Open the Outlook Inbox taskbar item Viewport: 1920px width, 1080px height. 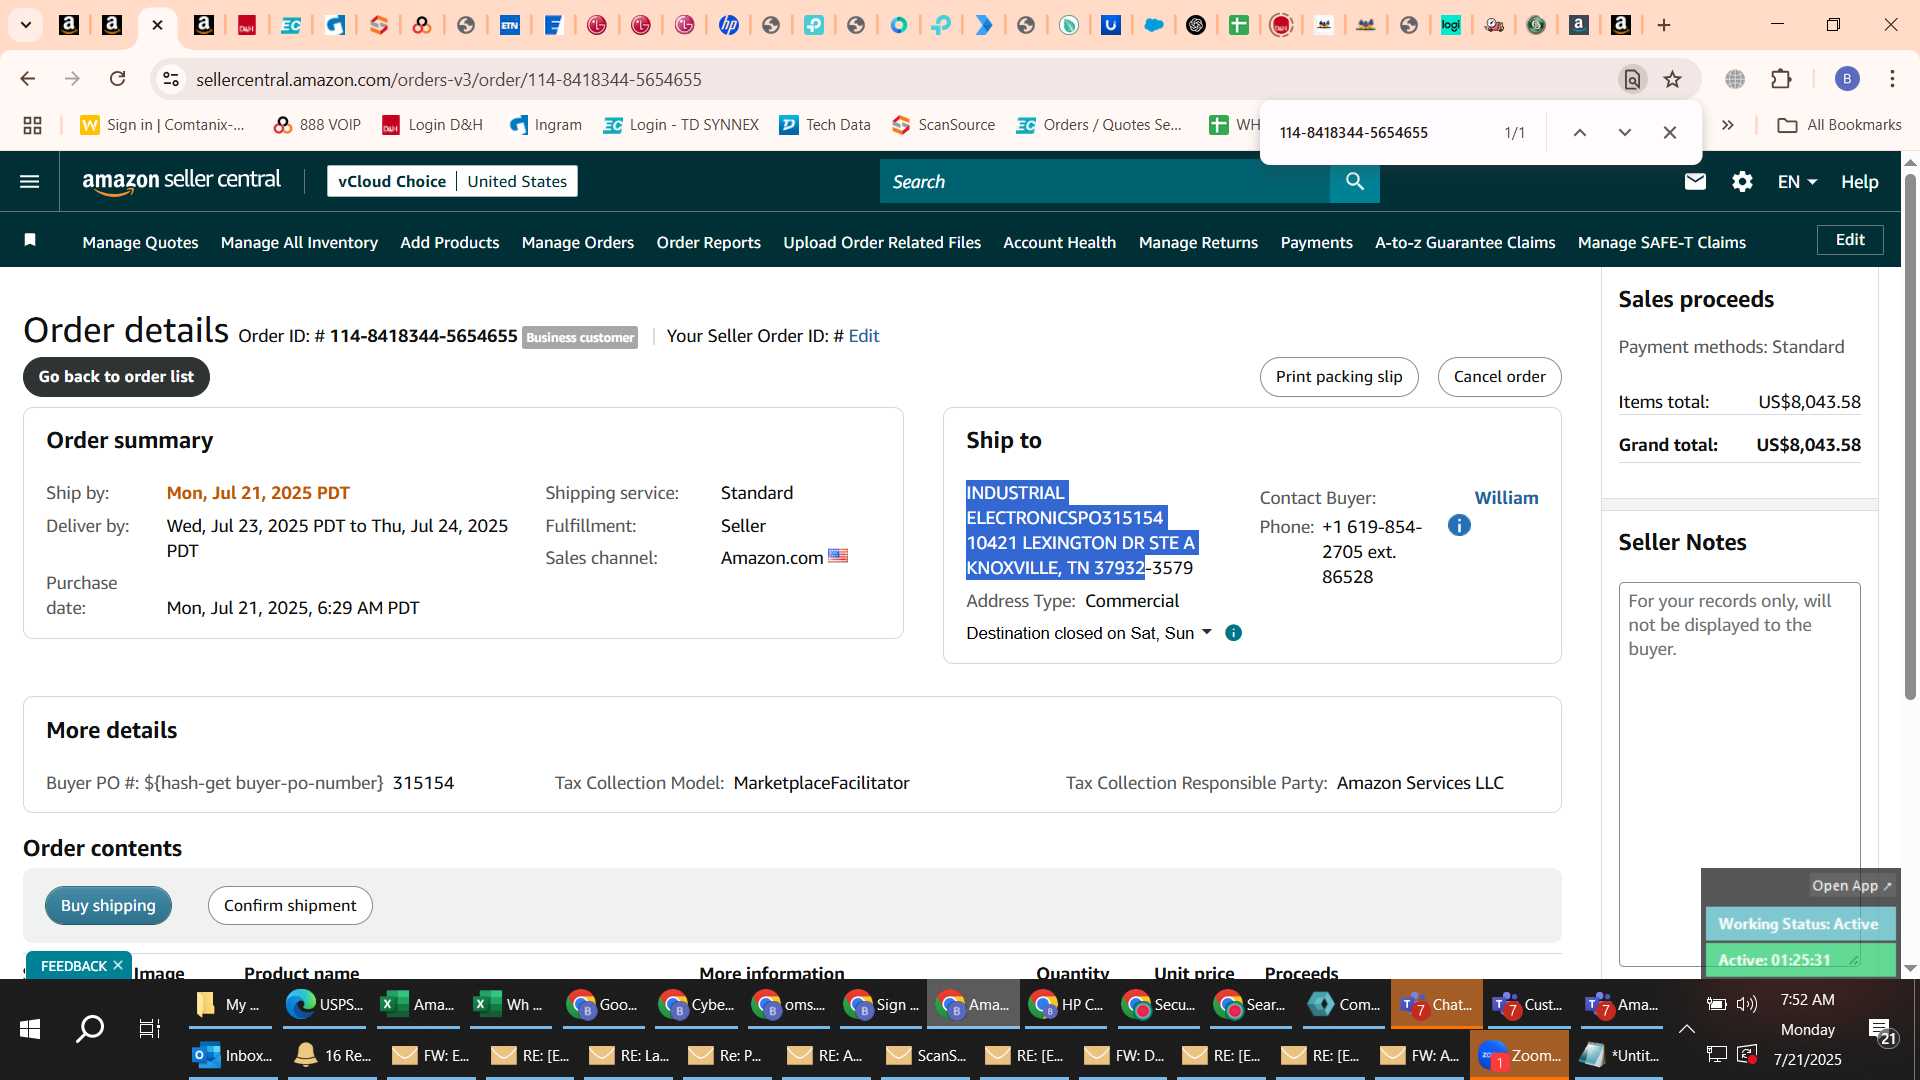pos(232,1055)
